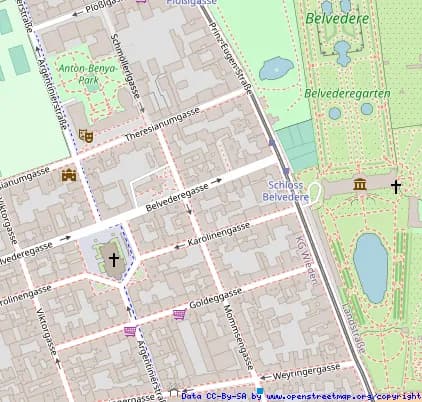The width and height of the screenshot is (422, 402).
Task: Click the 'KG Wieden' district label
Action: click(x=306, y=260)
